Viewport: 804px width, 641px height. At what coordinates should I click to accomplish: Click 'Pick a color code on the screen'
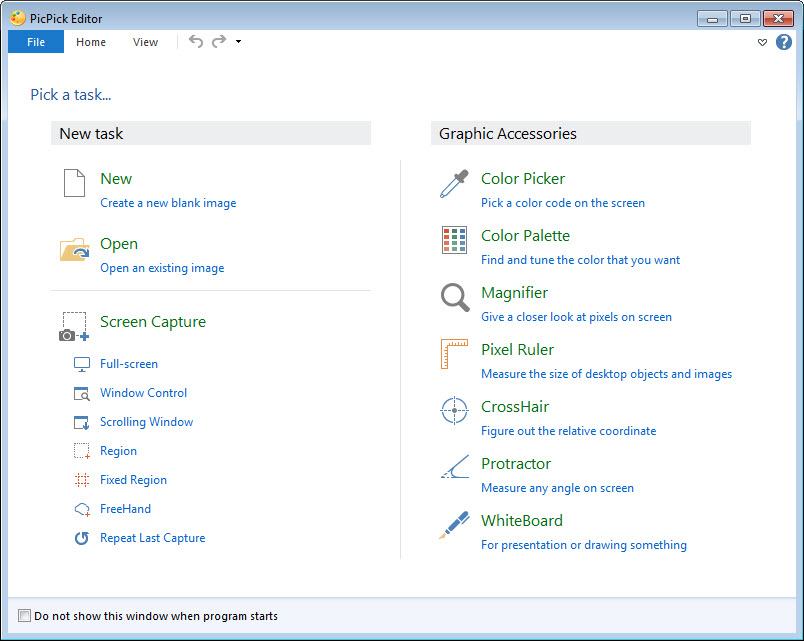[563, 203]
